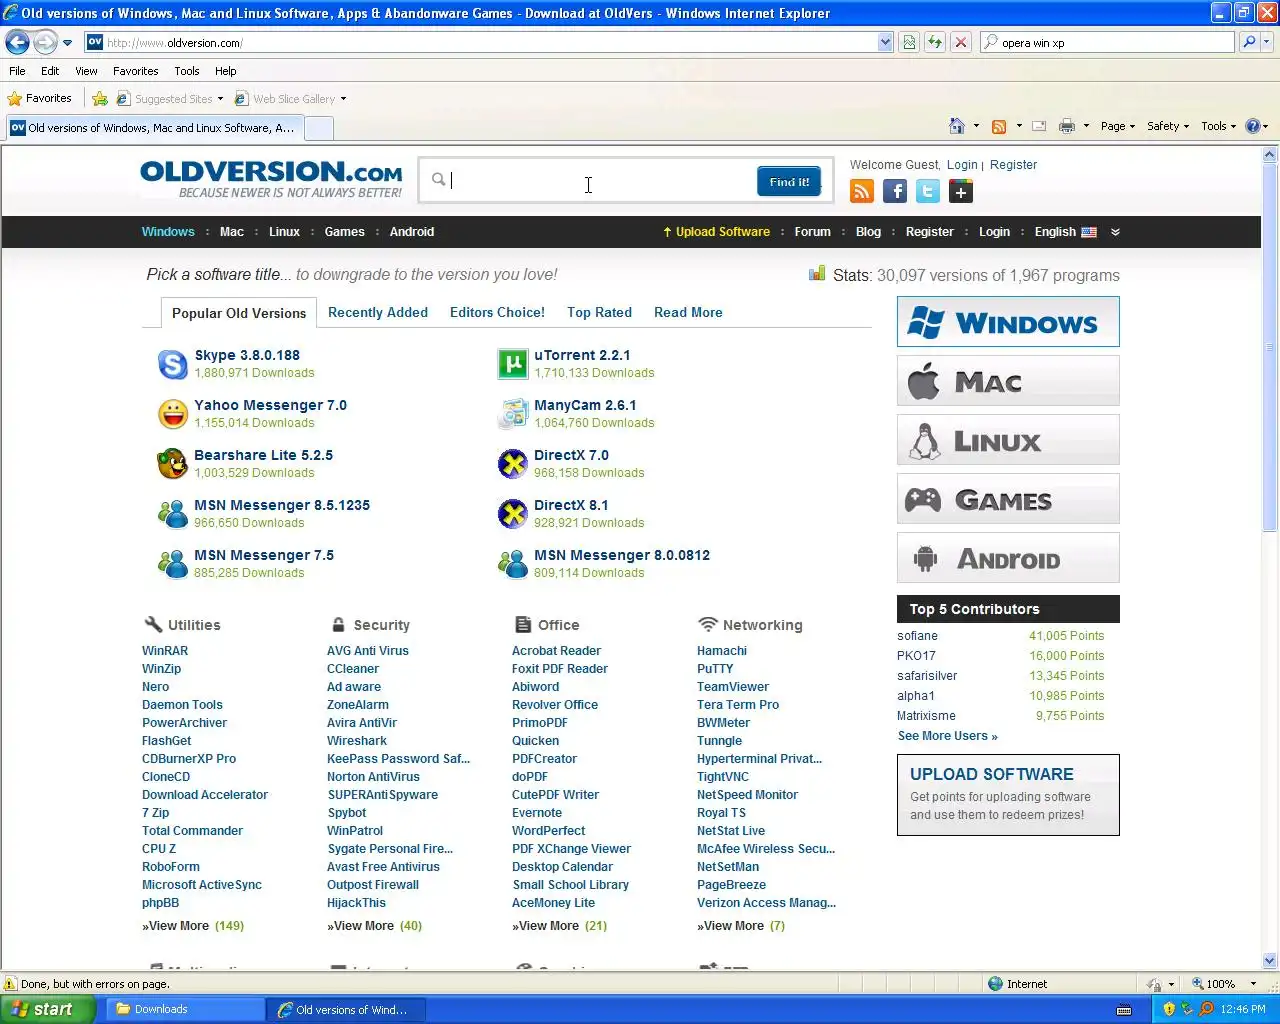Click the Windows platform banner button
The width and height of the screenshot is (1280, 1024).
pos(1008,321)
